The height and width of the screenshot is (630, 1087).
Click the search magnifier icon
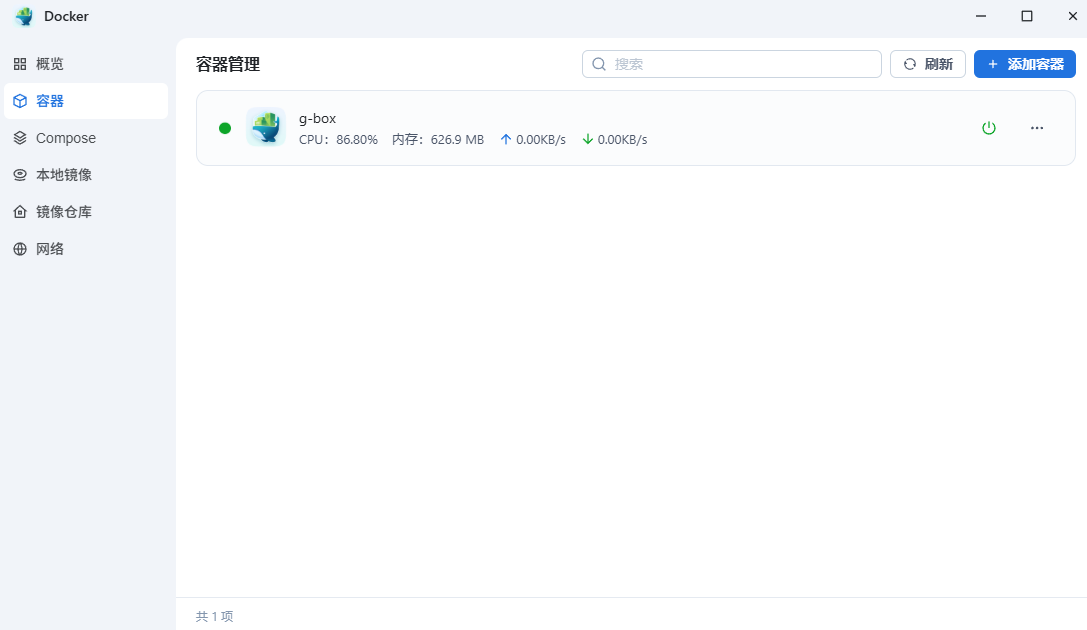(599, 64)
